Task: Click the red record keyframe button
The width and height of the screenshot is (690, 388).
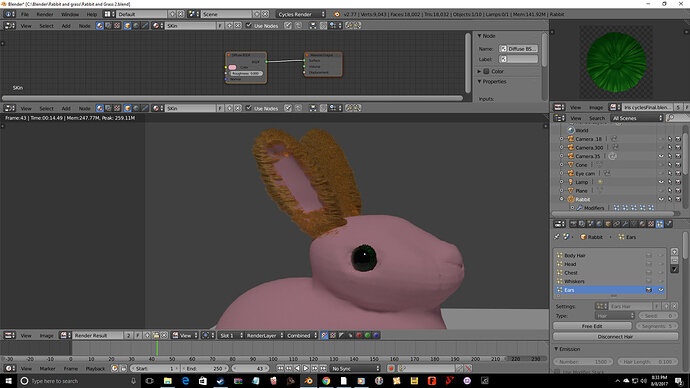Action: coord(391,368)
